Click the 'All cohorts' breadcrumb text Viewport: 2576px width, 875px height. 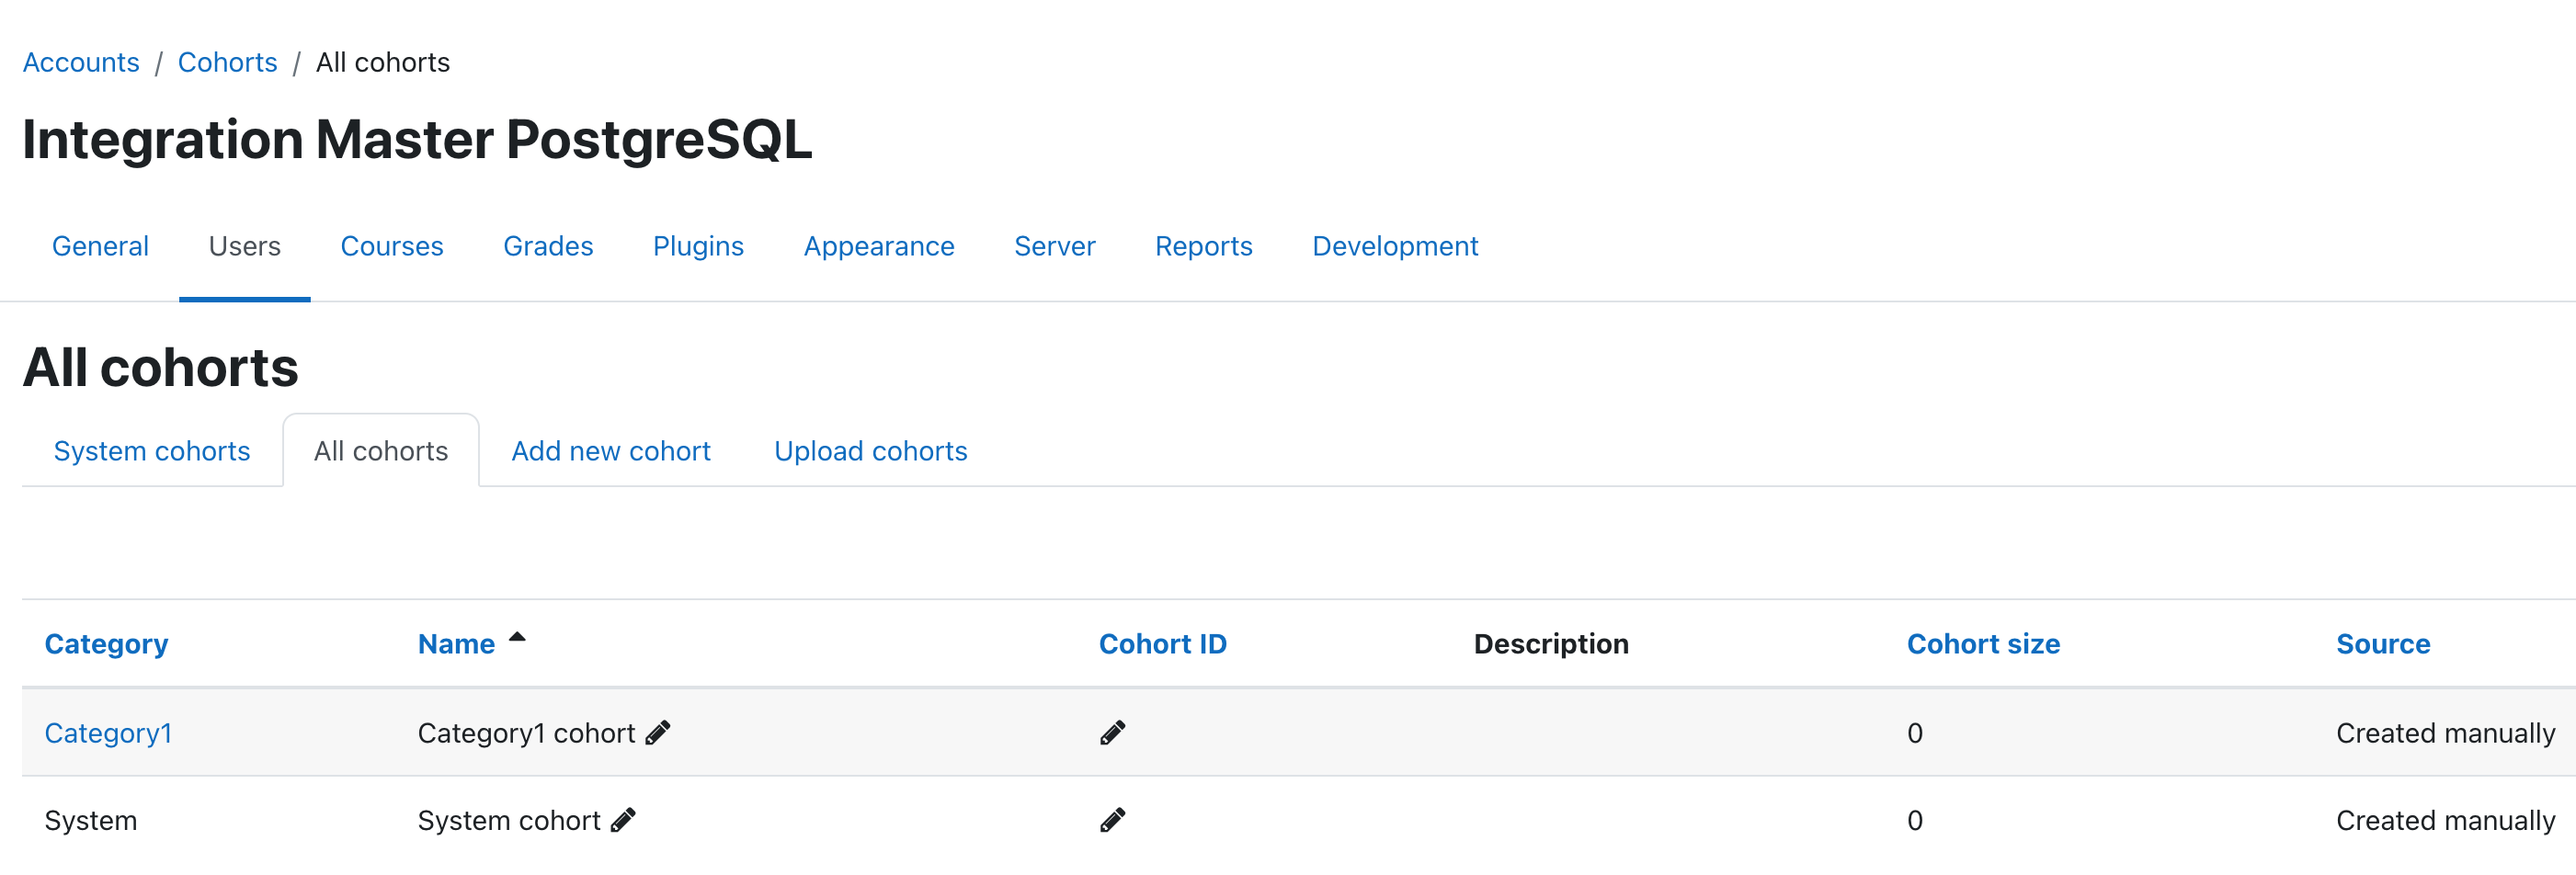383,62
